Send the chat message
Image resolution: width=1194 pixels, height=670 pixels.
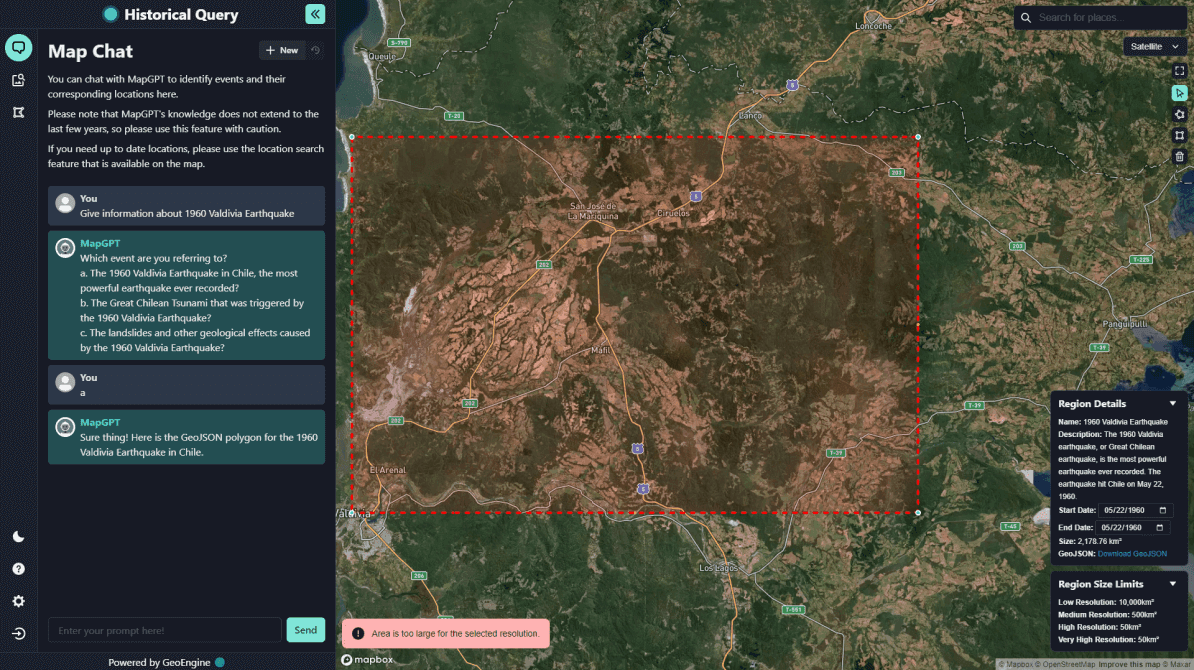click(305, 630)
